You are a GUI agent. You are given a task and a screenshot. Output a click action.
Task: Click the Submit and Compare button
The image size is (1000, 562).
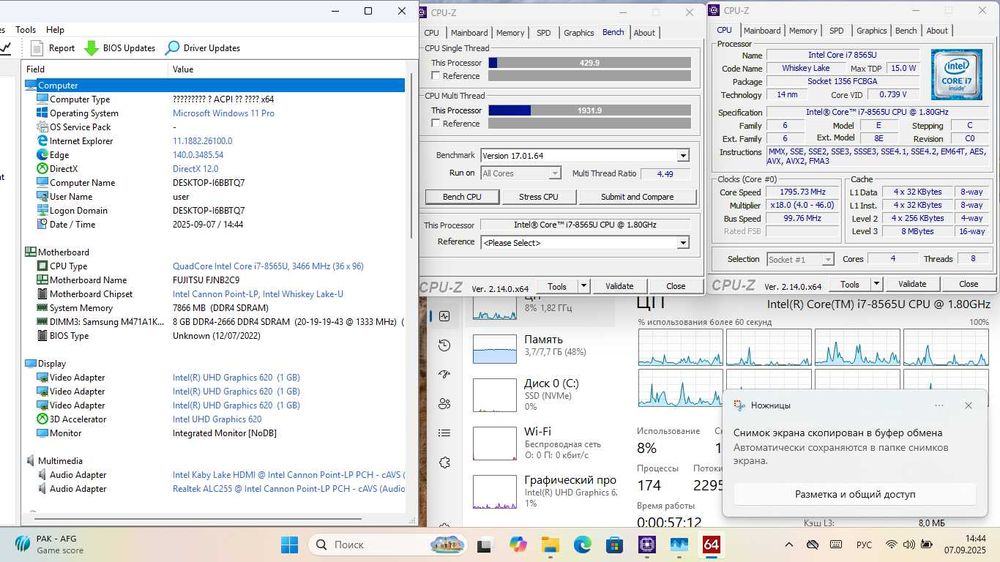(637, 196)
